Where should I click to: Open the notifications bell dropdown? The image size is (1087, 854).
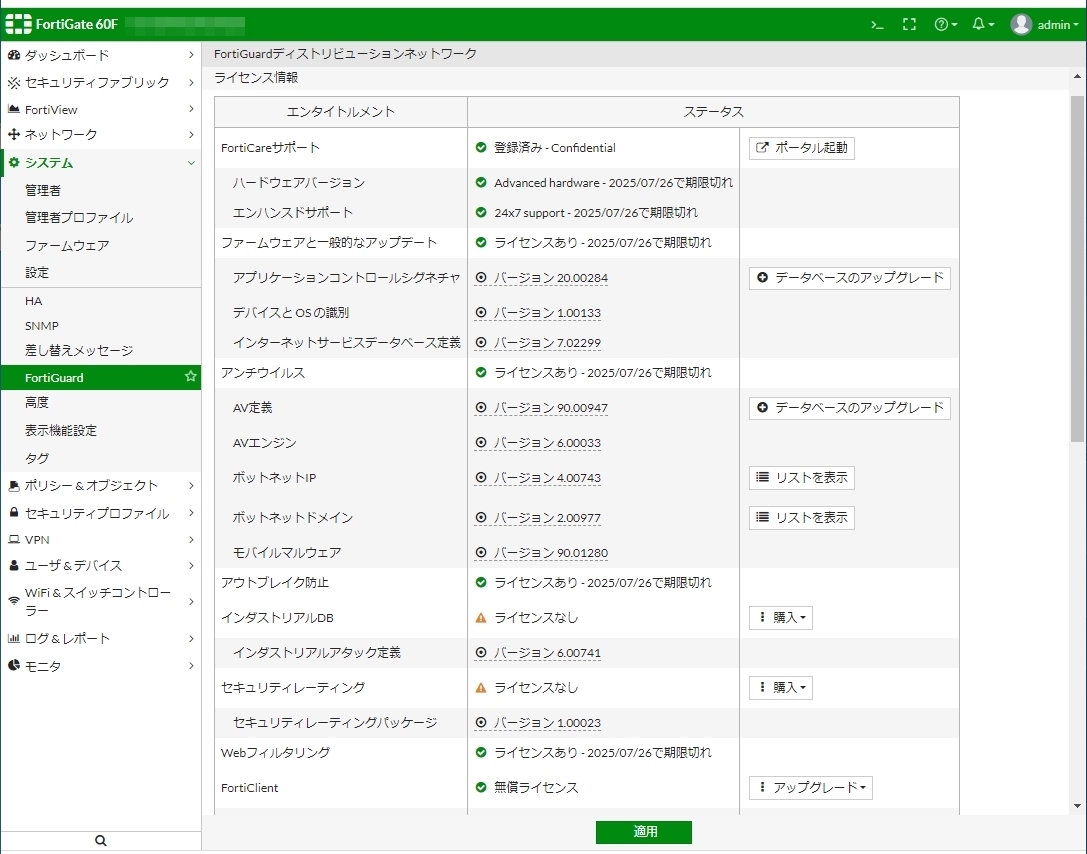[983, 25]
